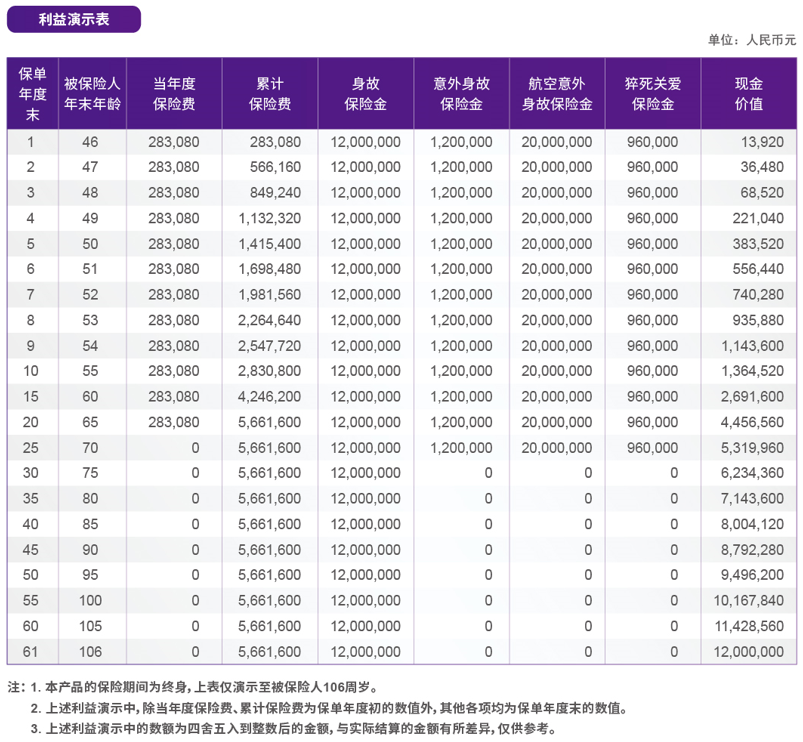Select the 被保险人年末年龄 column header
The height and width of the screenshot is (742, 803).
[92, 94]
